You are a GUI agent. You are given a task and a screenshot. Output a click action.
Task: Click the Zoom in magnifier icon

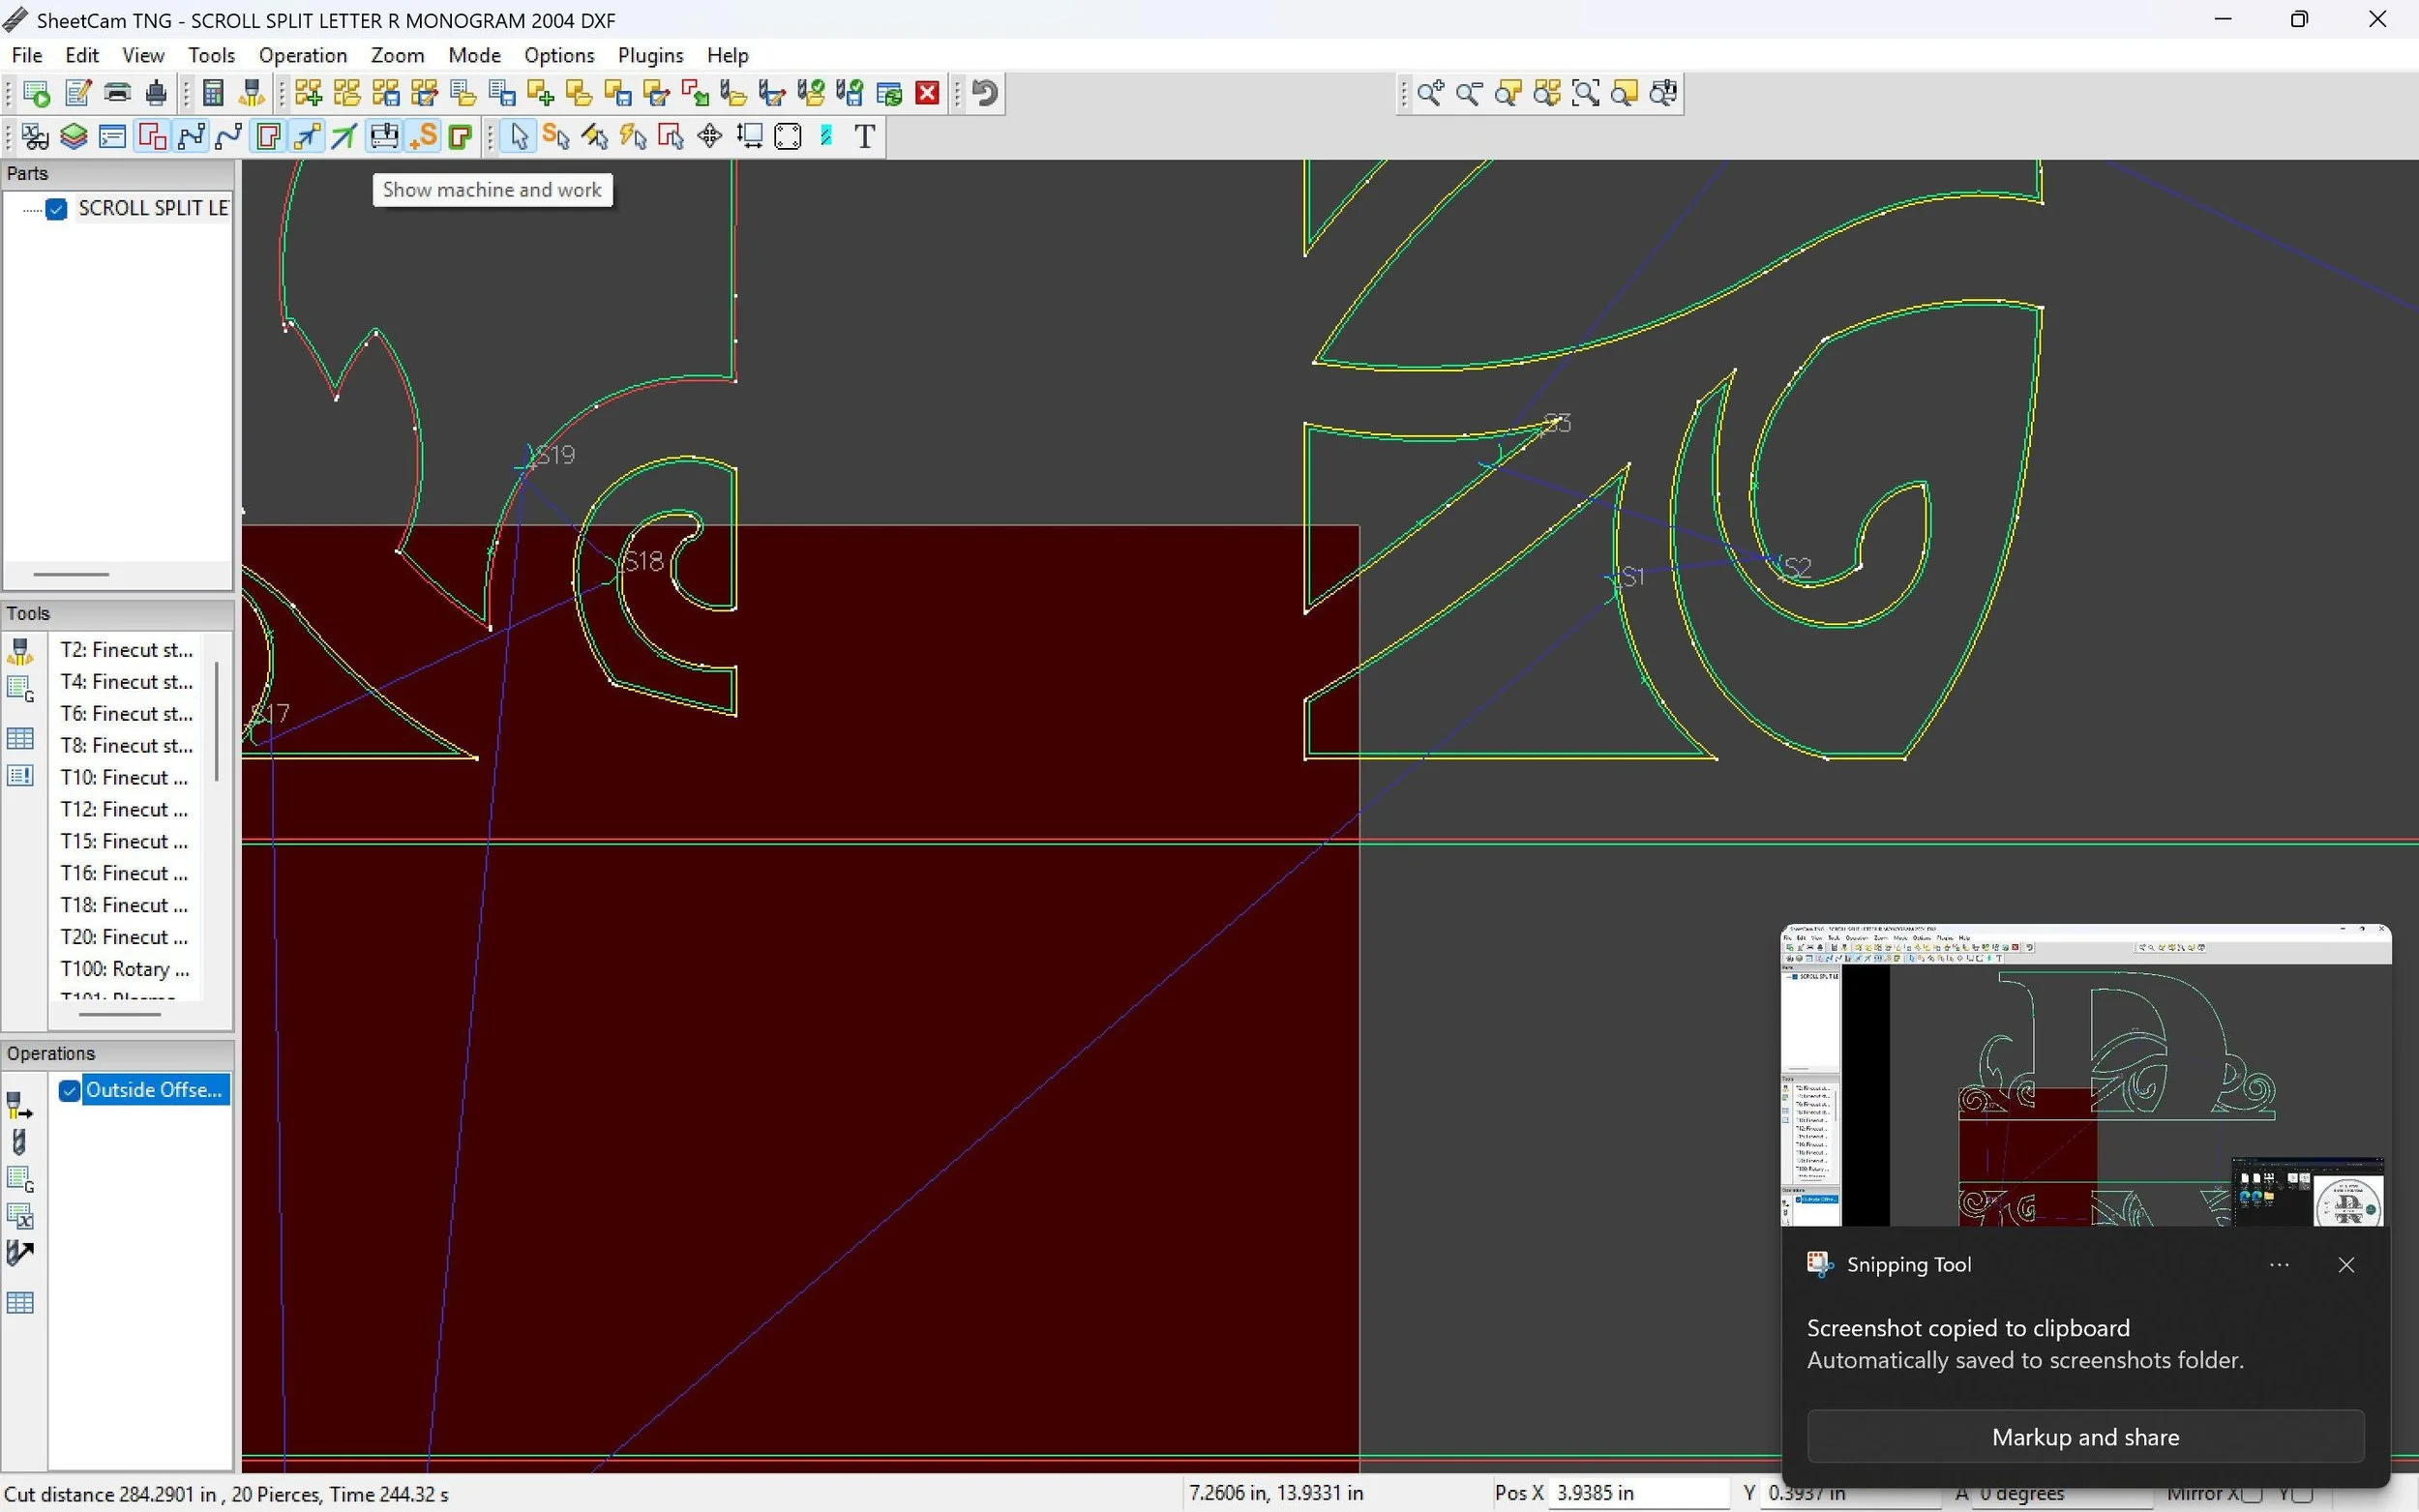[1430, 93]
